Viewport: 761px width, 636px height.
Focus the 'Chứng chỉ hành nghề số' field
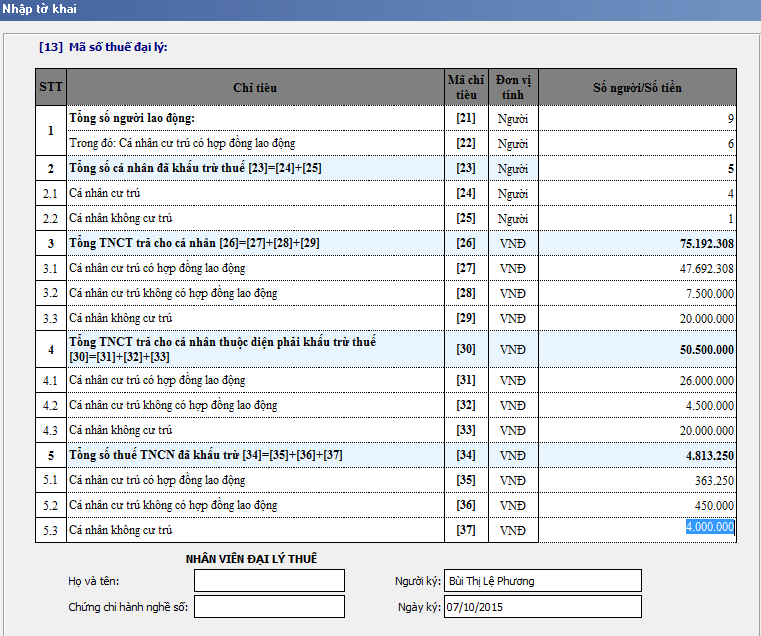point(269,607)
